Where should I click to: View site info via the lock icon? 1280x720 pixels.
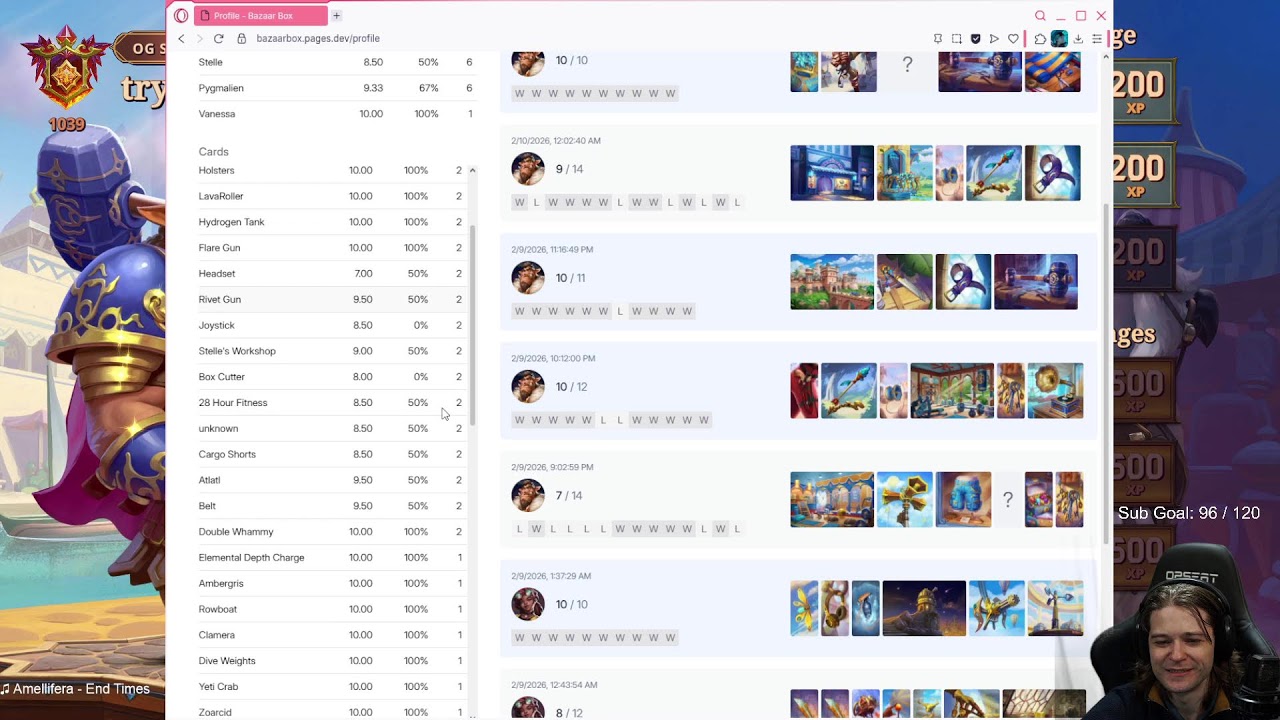point(241,38)
